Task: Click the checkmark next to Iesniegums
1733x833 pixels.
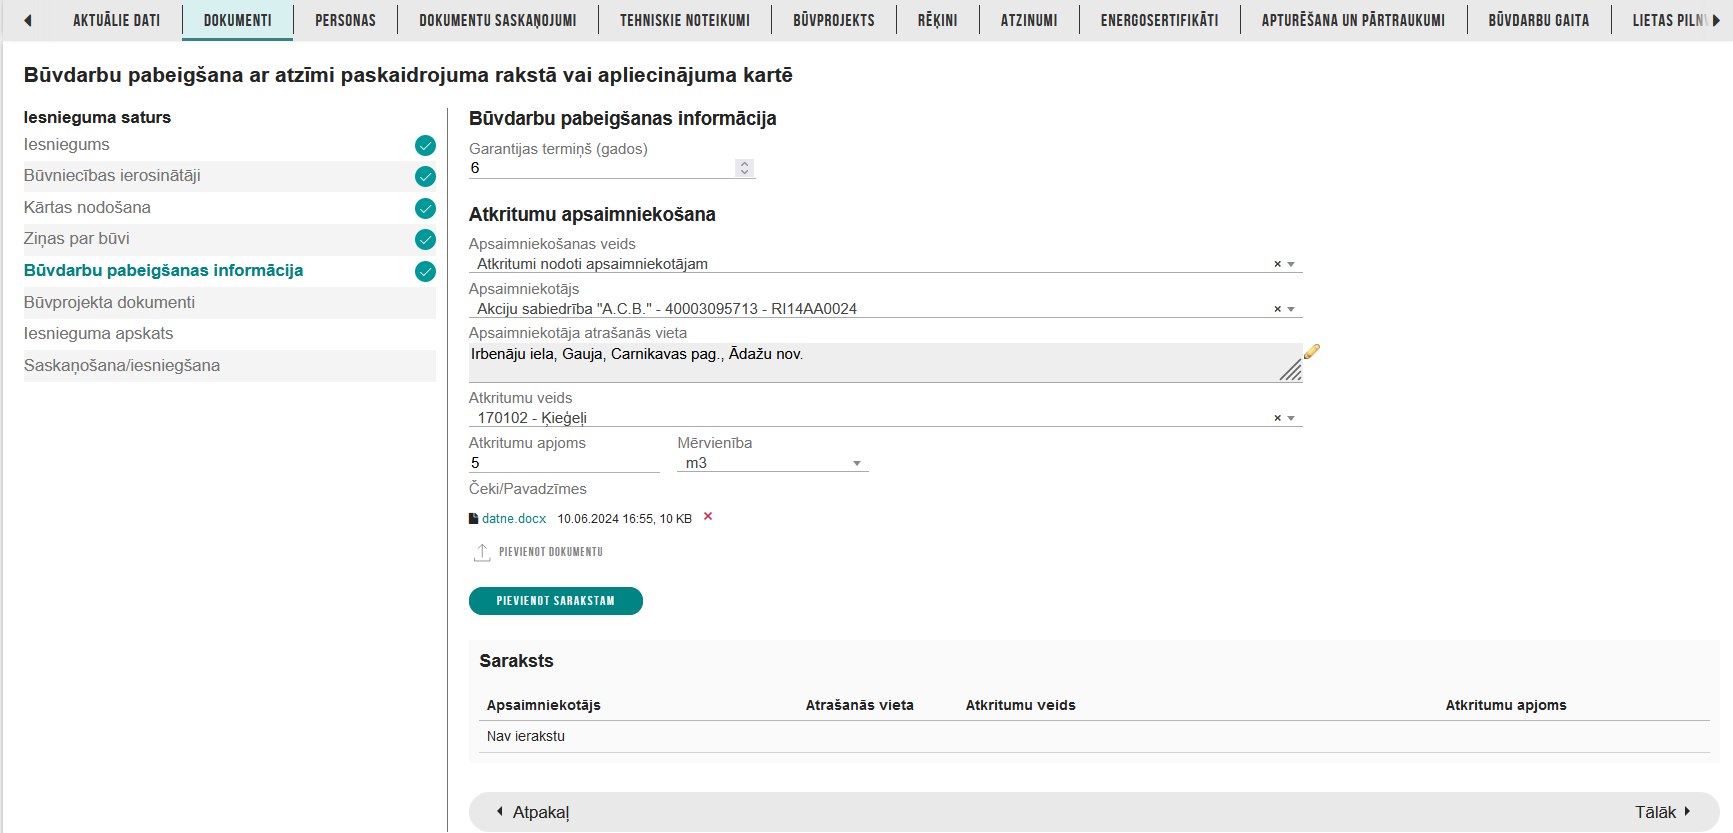Action: tap(425, 145)
